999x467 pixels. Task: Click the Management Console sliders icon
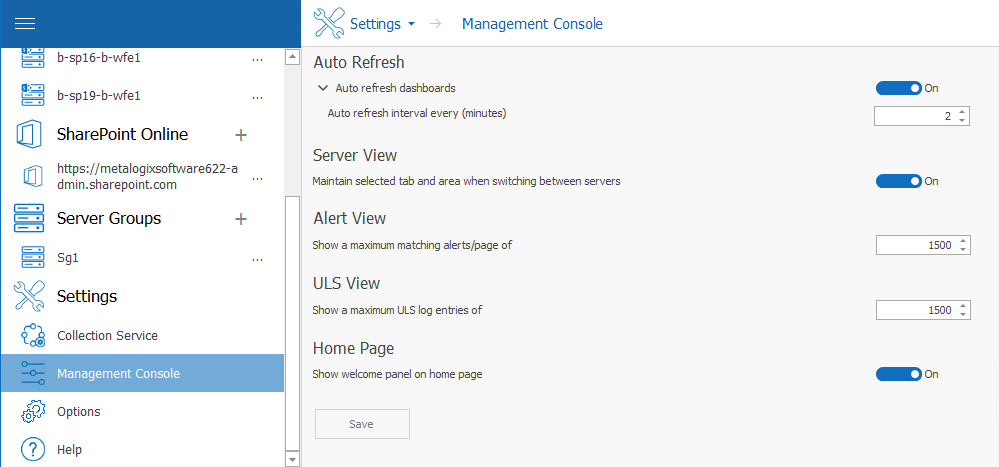[32, 373]
